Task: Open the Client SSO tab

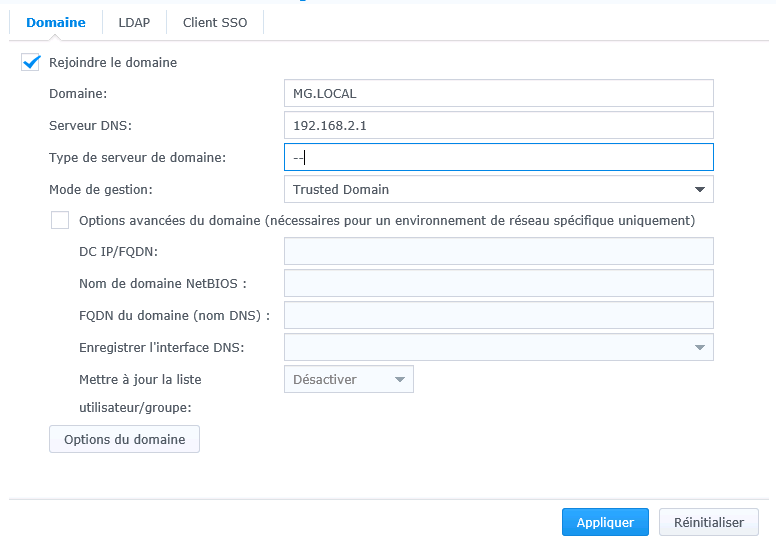Action: pos(215,23)
